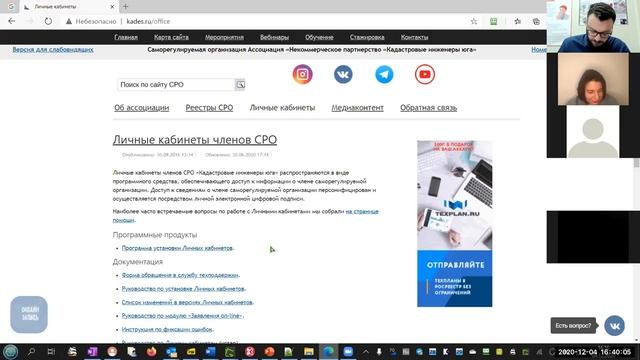Open the 'Об ассоциации' section tab
The width and height of the screenshot is (640, 360).
pyautogui.click(x=142, y=108)
